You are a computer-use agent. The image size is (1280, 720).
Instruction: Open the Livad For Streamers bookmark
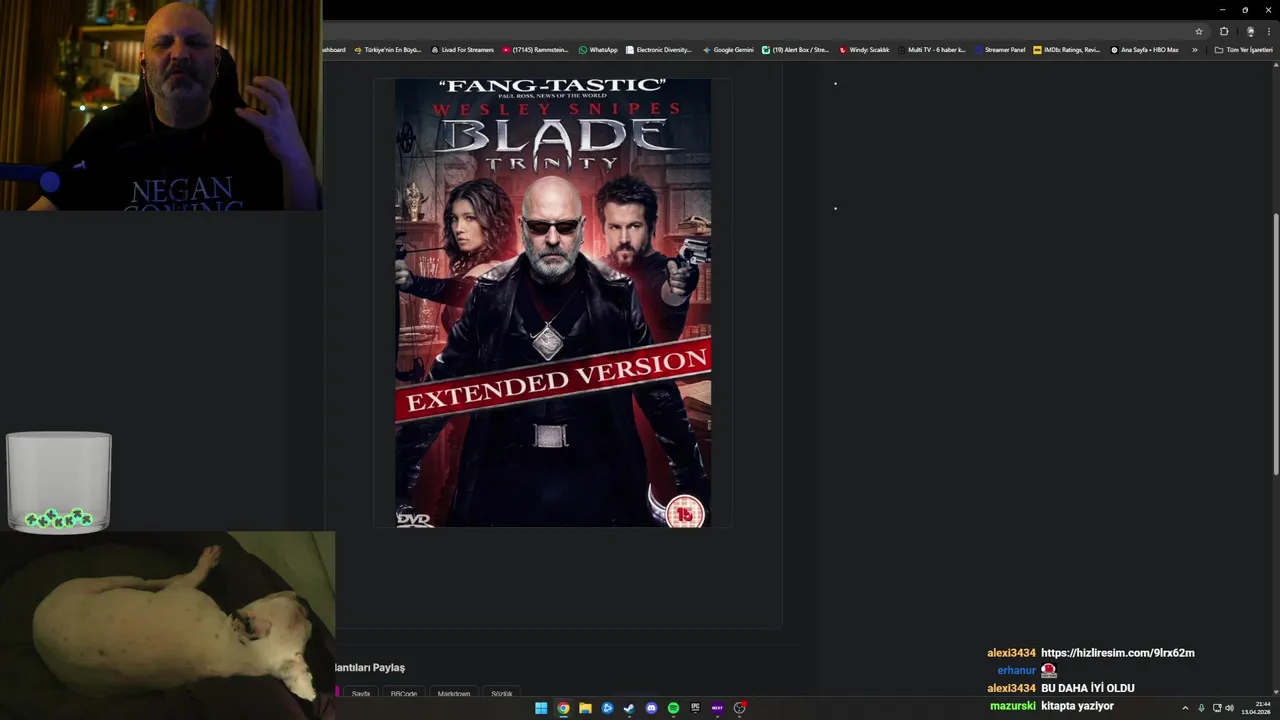tap(462, 50)
